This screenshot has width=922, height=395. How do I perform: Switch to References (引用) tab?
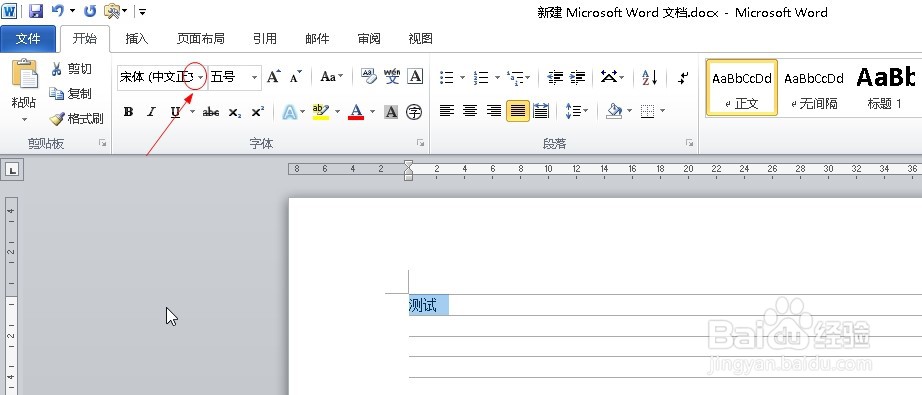click(x=265, y=39)
